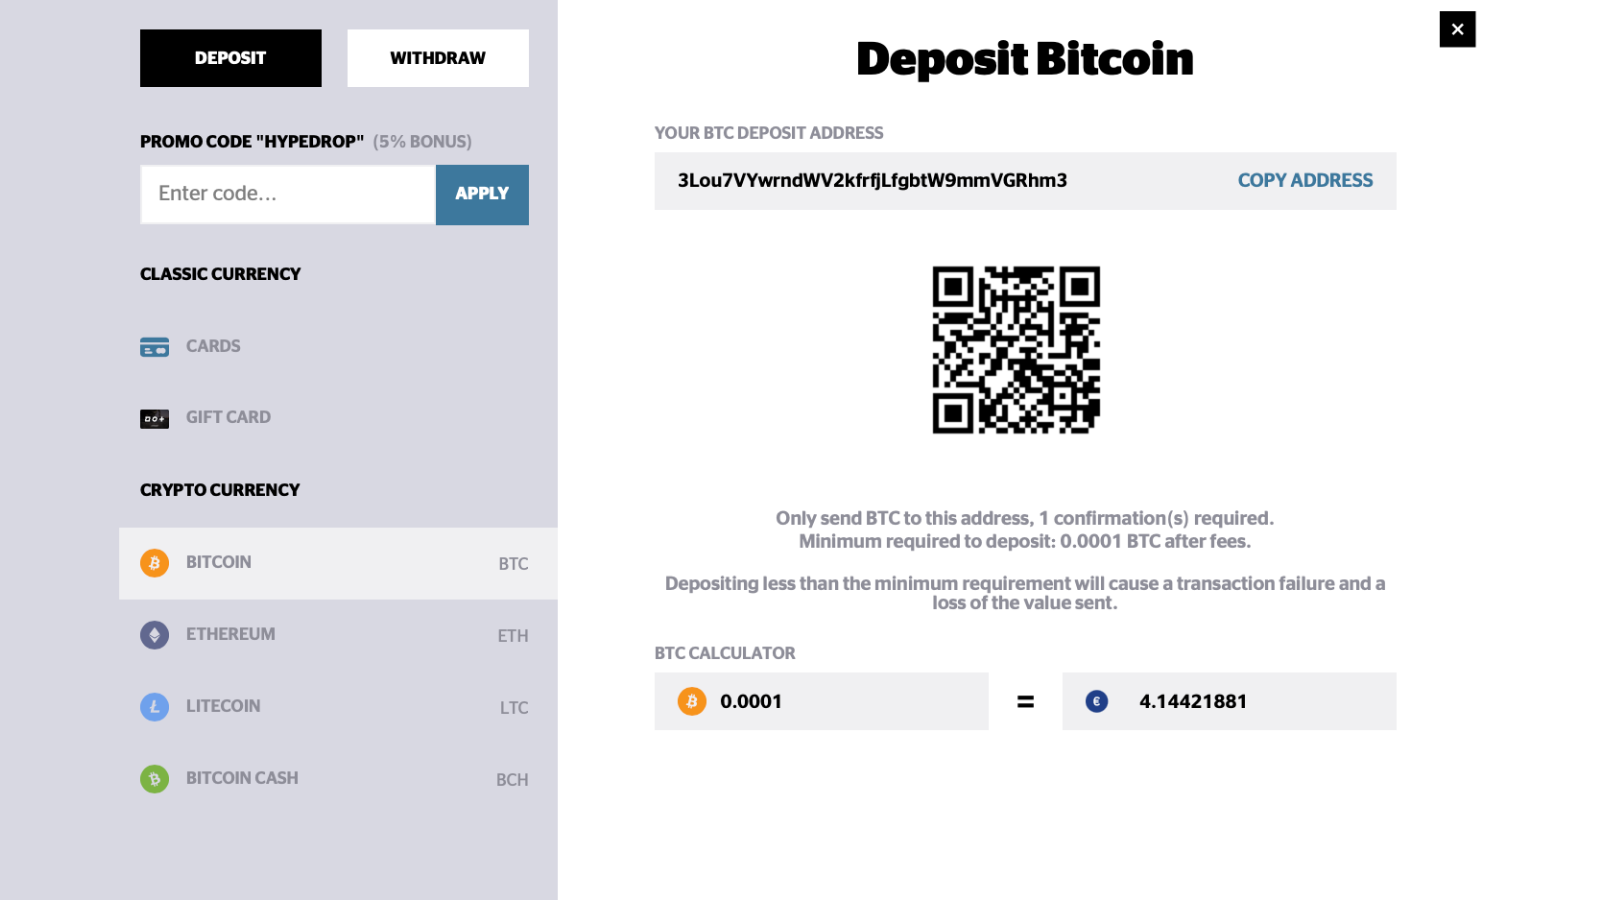Choose Ethereum ETH as deposit method
Image resolution: width=1600 pixels, height=900 pixels.
[338, 635]
